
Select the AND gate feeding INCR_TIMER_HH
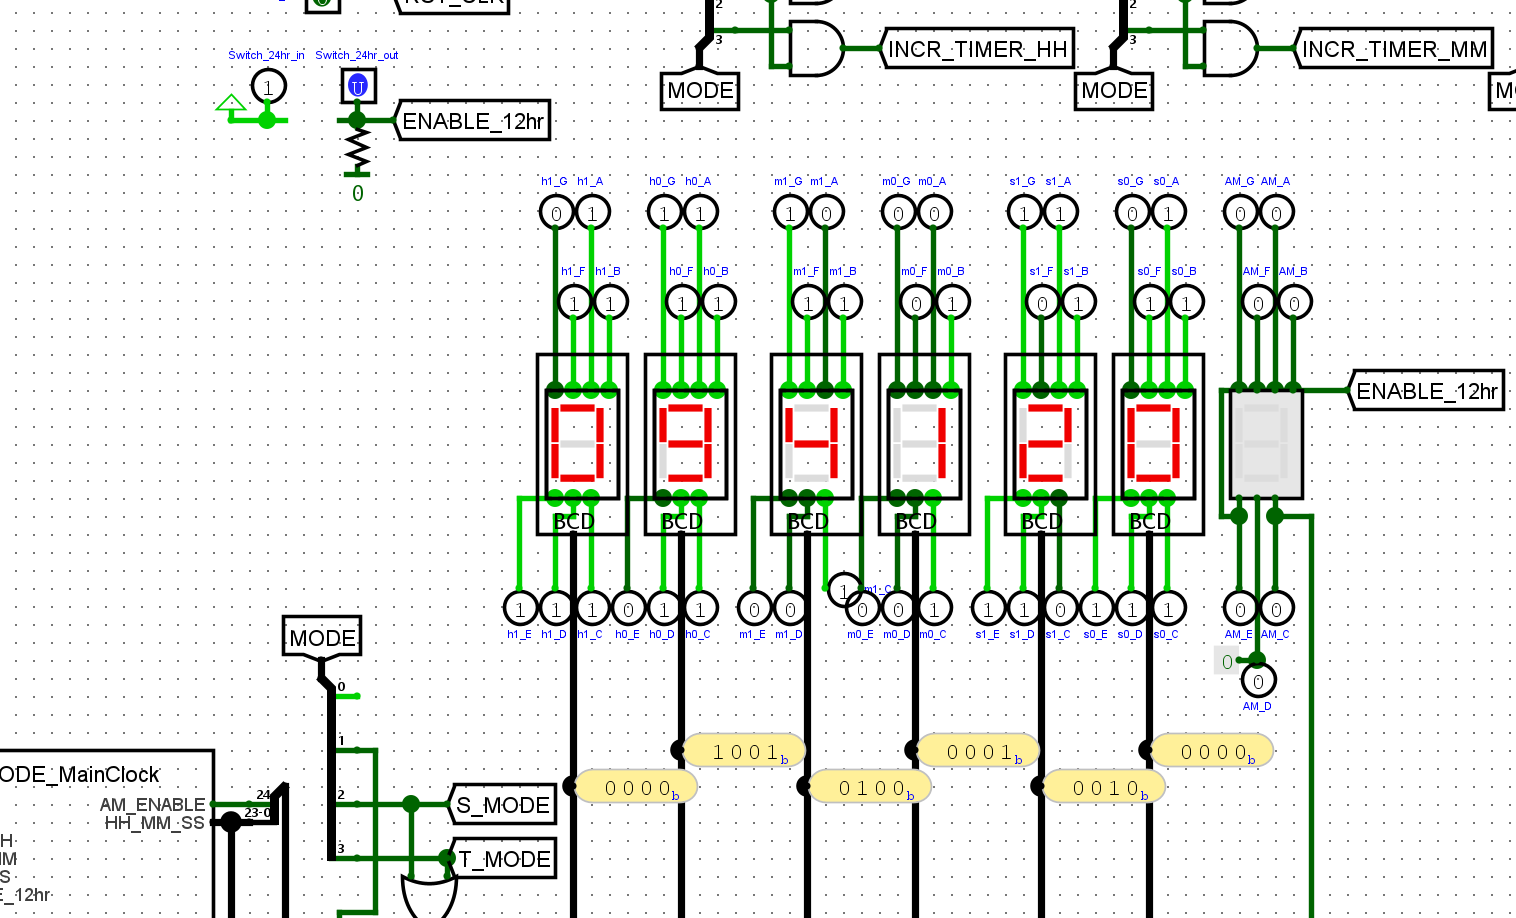click(x=814, y=48)
